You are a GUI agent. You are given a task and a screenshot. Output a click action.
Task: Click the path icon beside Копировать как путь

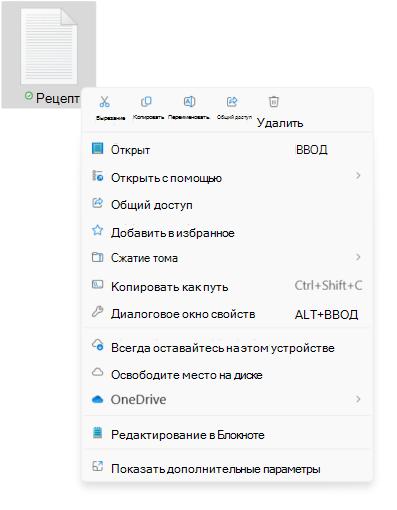97,284
